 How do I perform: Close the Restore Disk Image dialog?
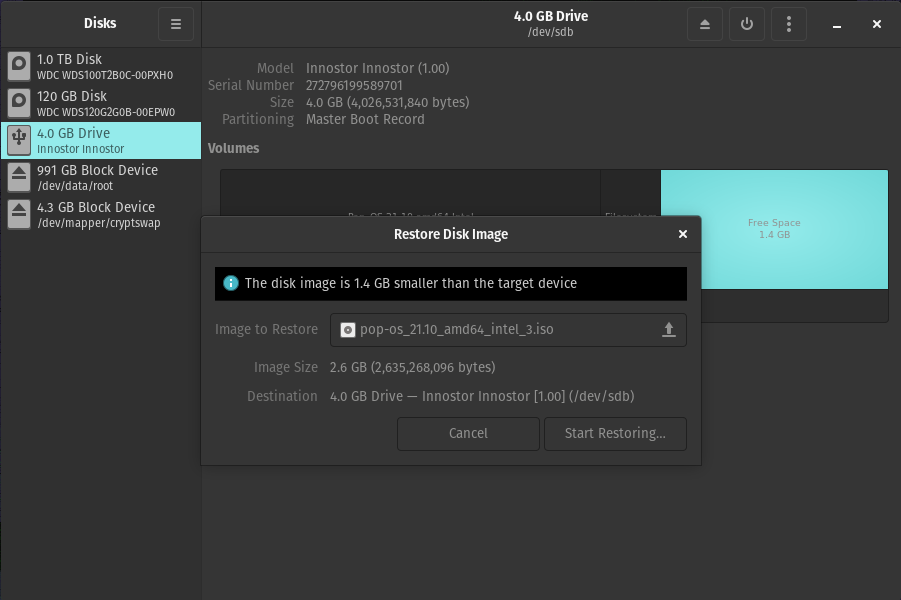pos(683,234)
